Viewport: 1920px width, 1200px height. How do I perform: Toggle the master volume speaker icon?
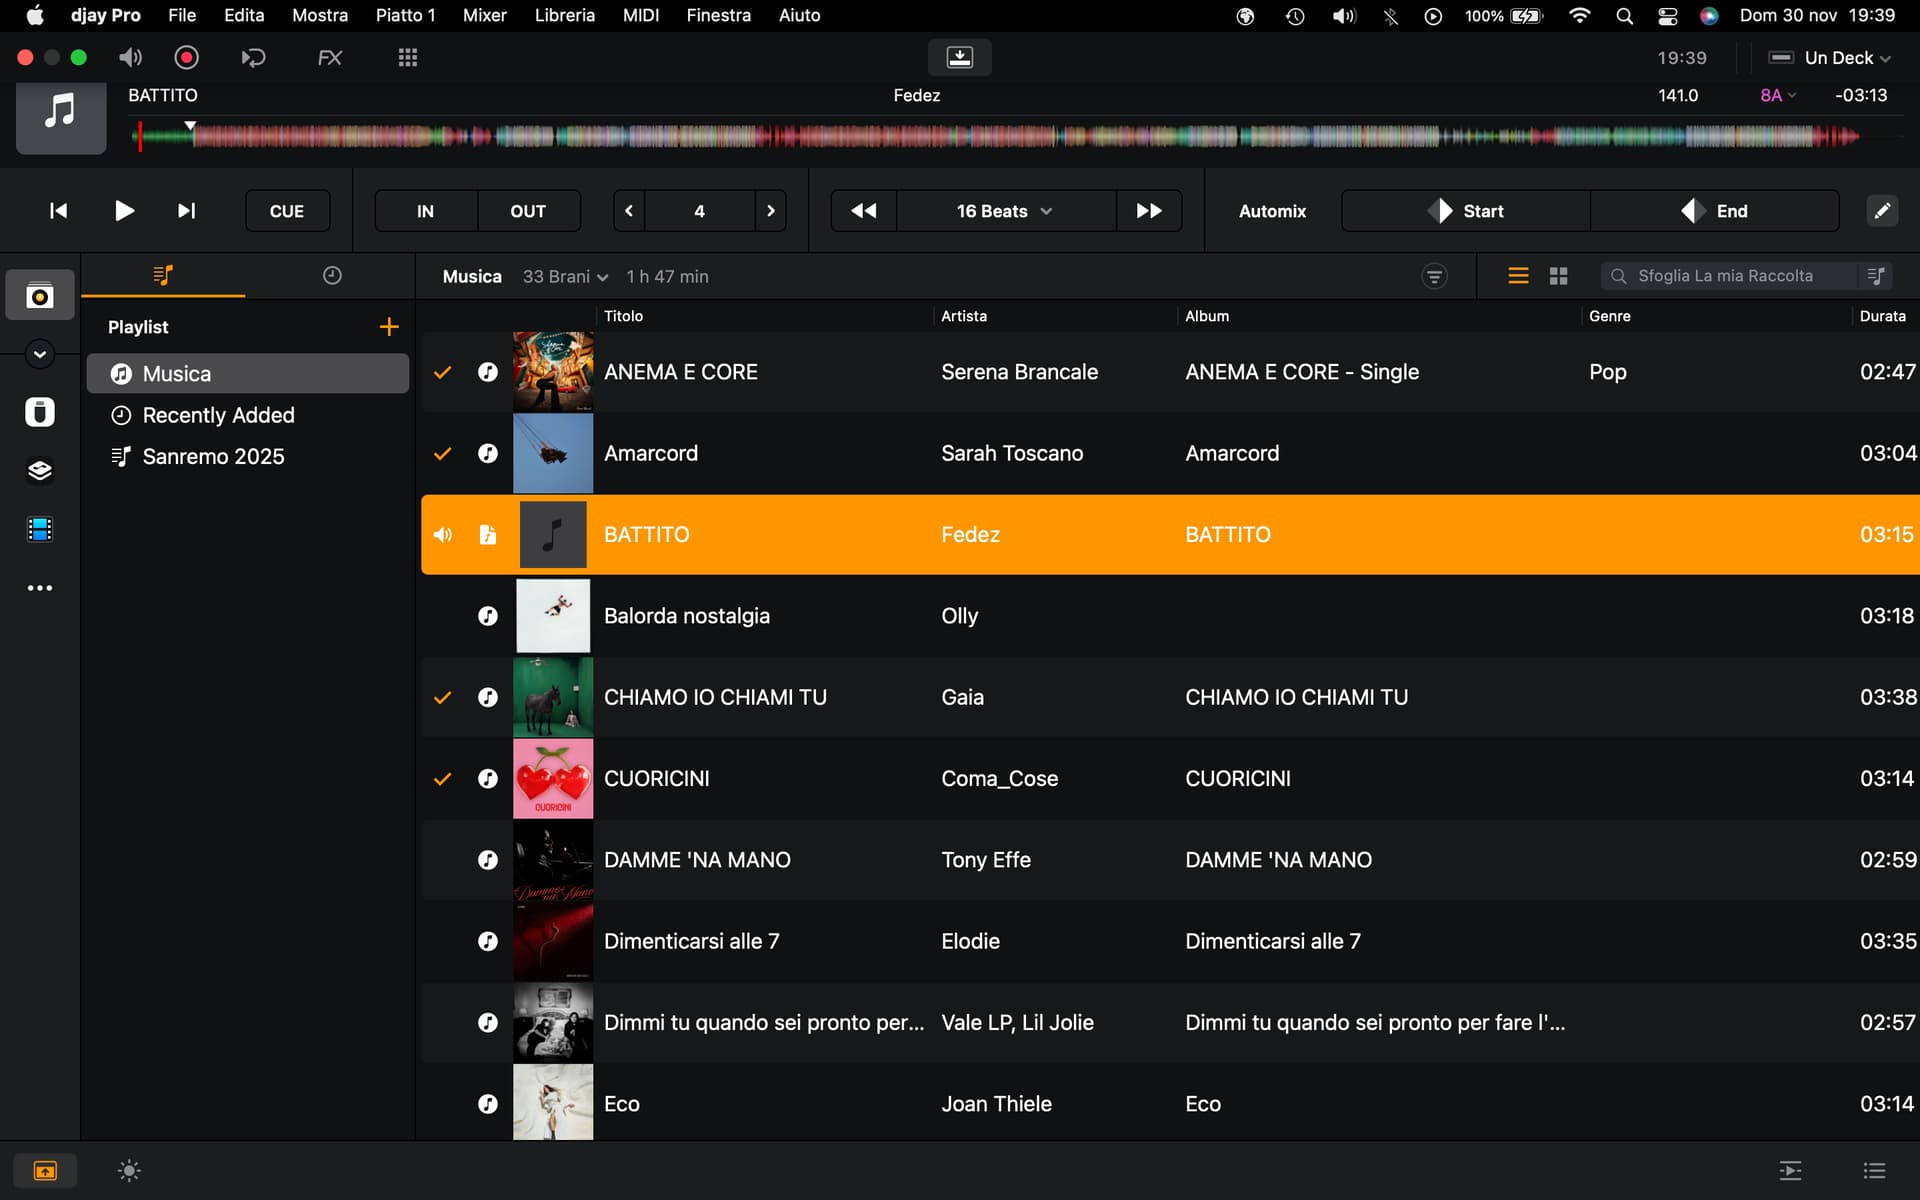pyautogui.click(x=130, y=58)
